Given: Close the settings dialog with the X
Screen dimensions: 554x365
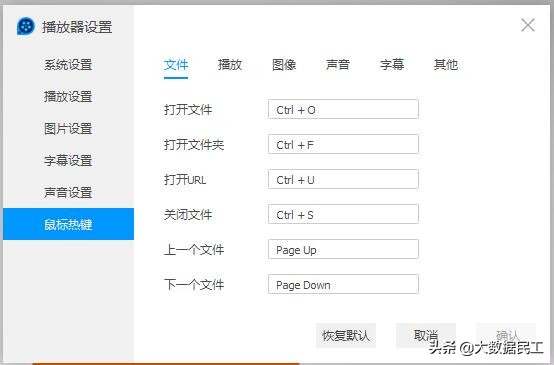Looking at the screenshot, I should 528,25.
